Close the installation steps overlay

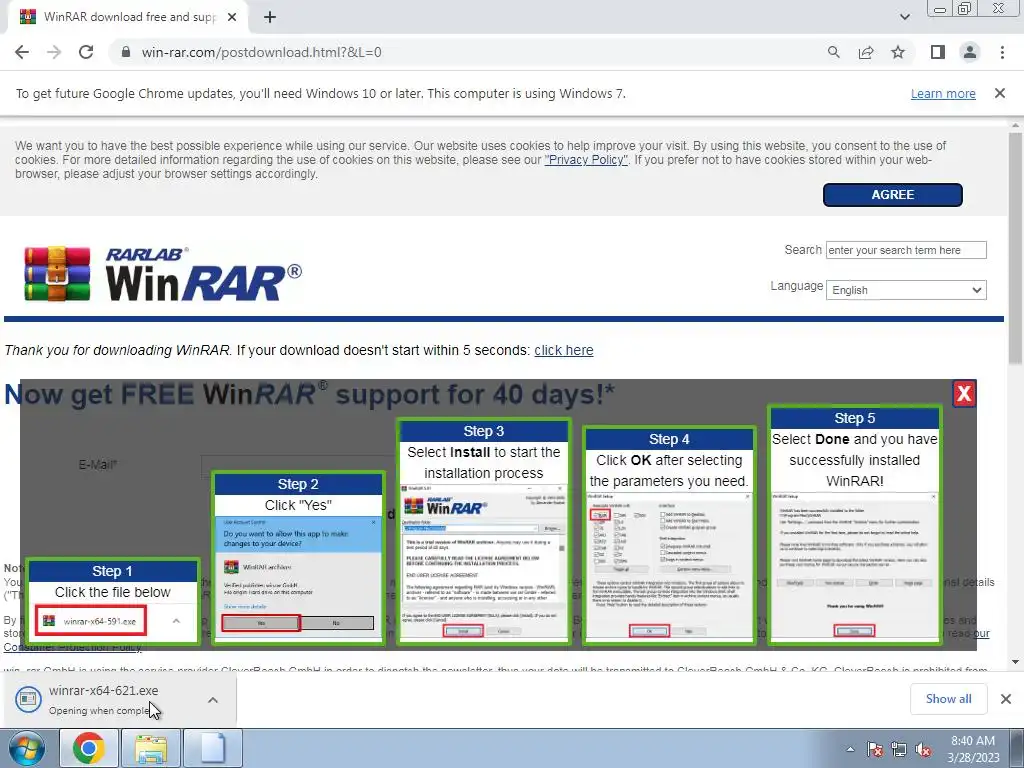point(964,394)
